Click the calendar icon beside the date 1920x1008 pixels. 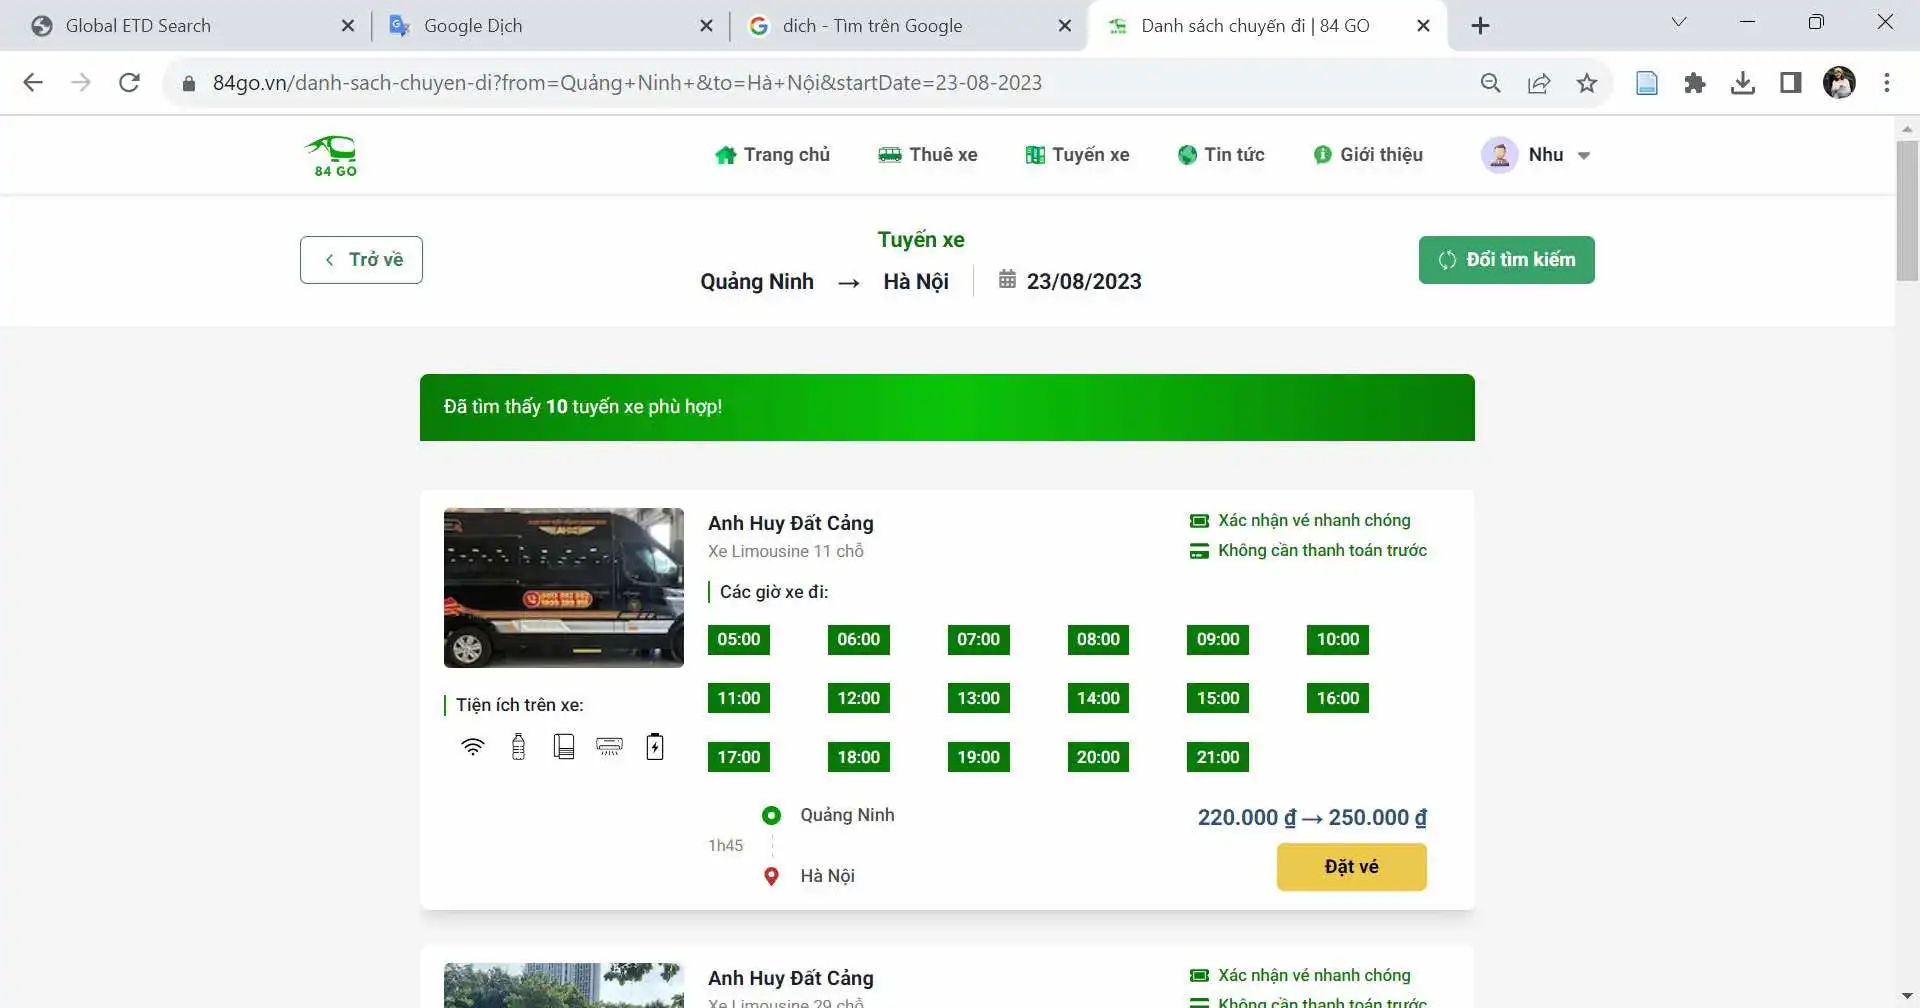(x=1007, y=280)
